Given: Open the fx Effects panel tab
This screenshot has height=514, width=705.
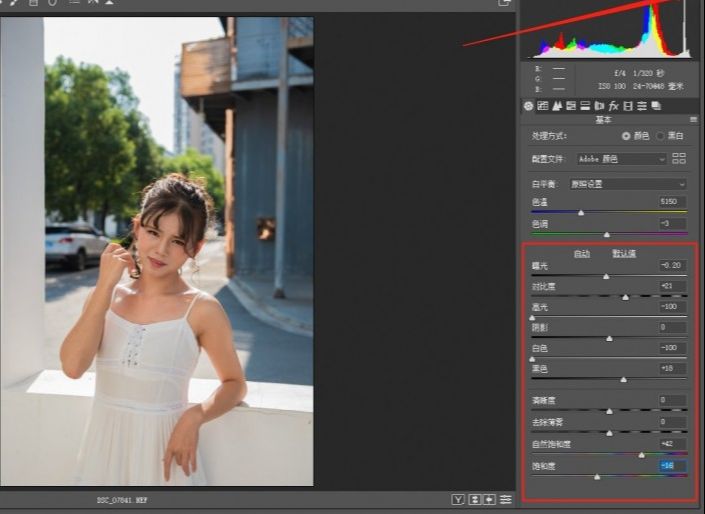Looking at the screenshot, I should pos(613,106).
